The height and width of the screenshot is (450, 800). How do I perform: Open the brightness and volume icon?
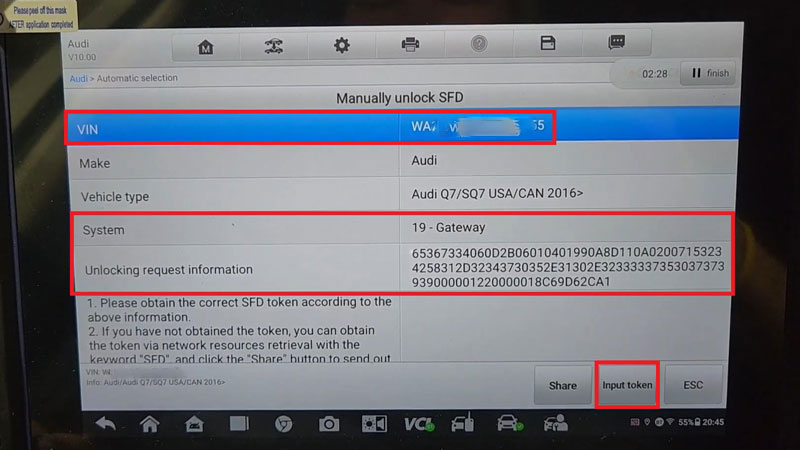pos(374,424)
